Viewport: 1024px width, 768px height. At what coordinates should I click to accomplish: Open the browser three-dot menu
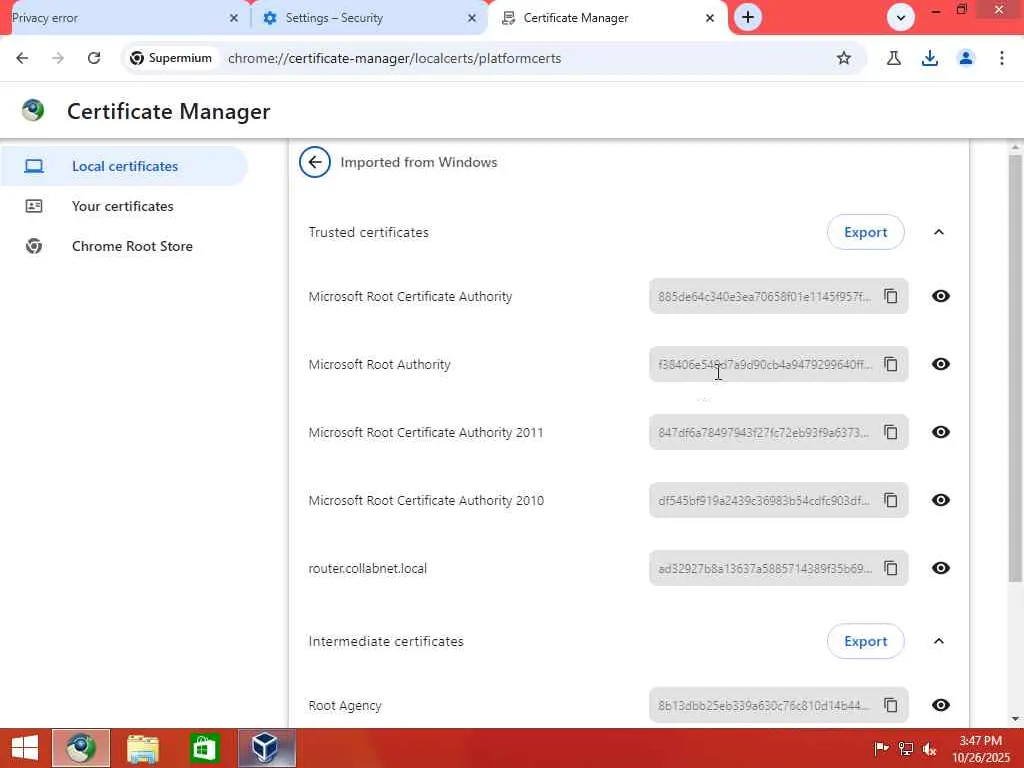pyautogui.click(x=1002, y=58)
